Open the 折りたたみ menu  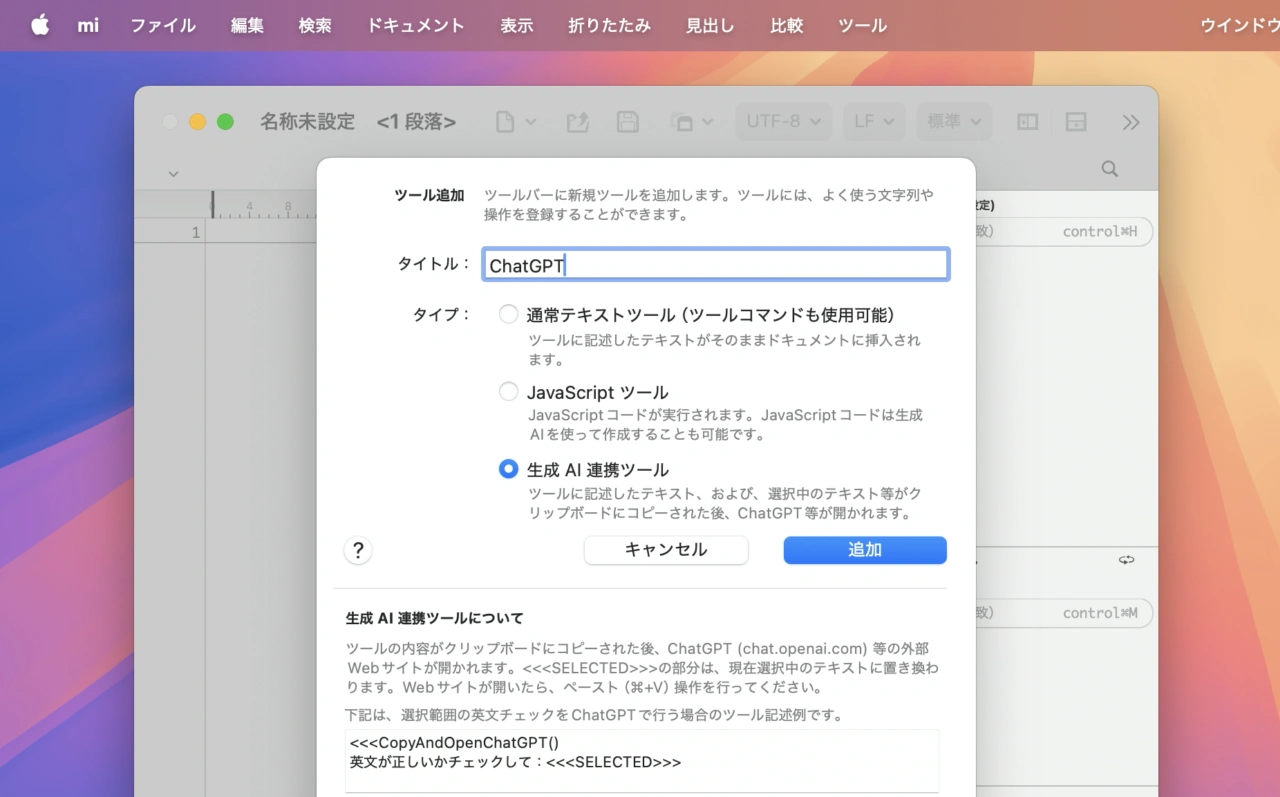609,25
